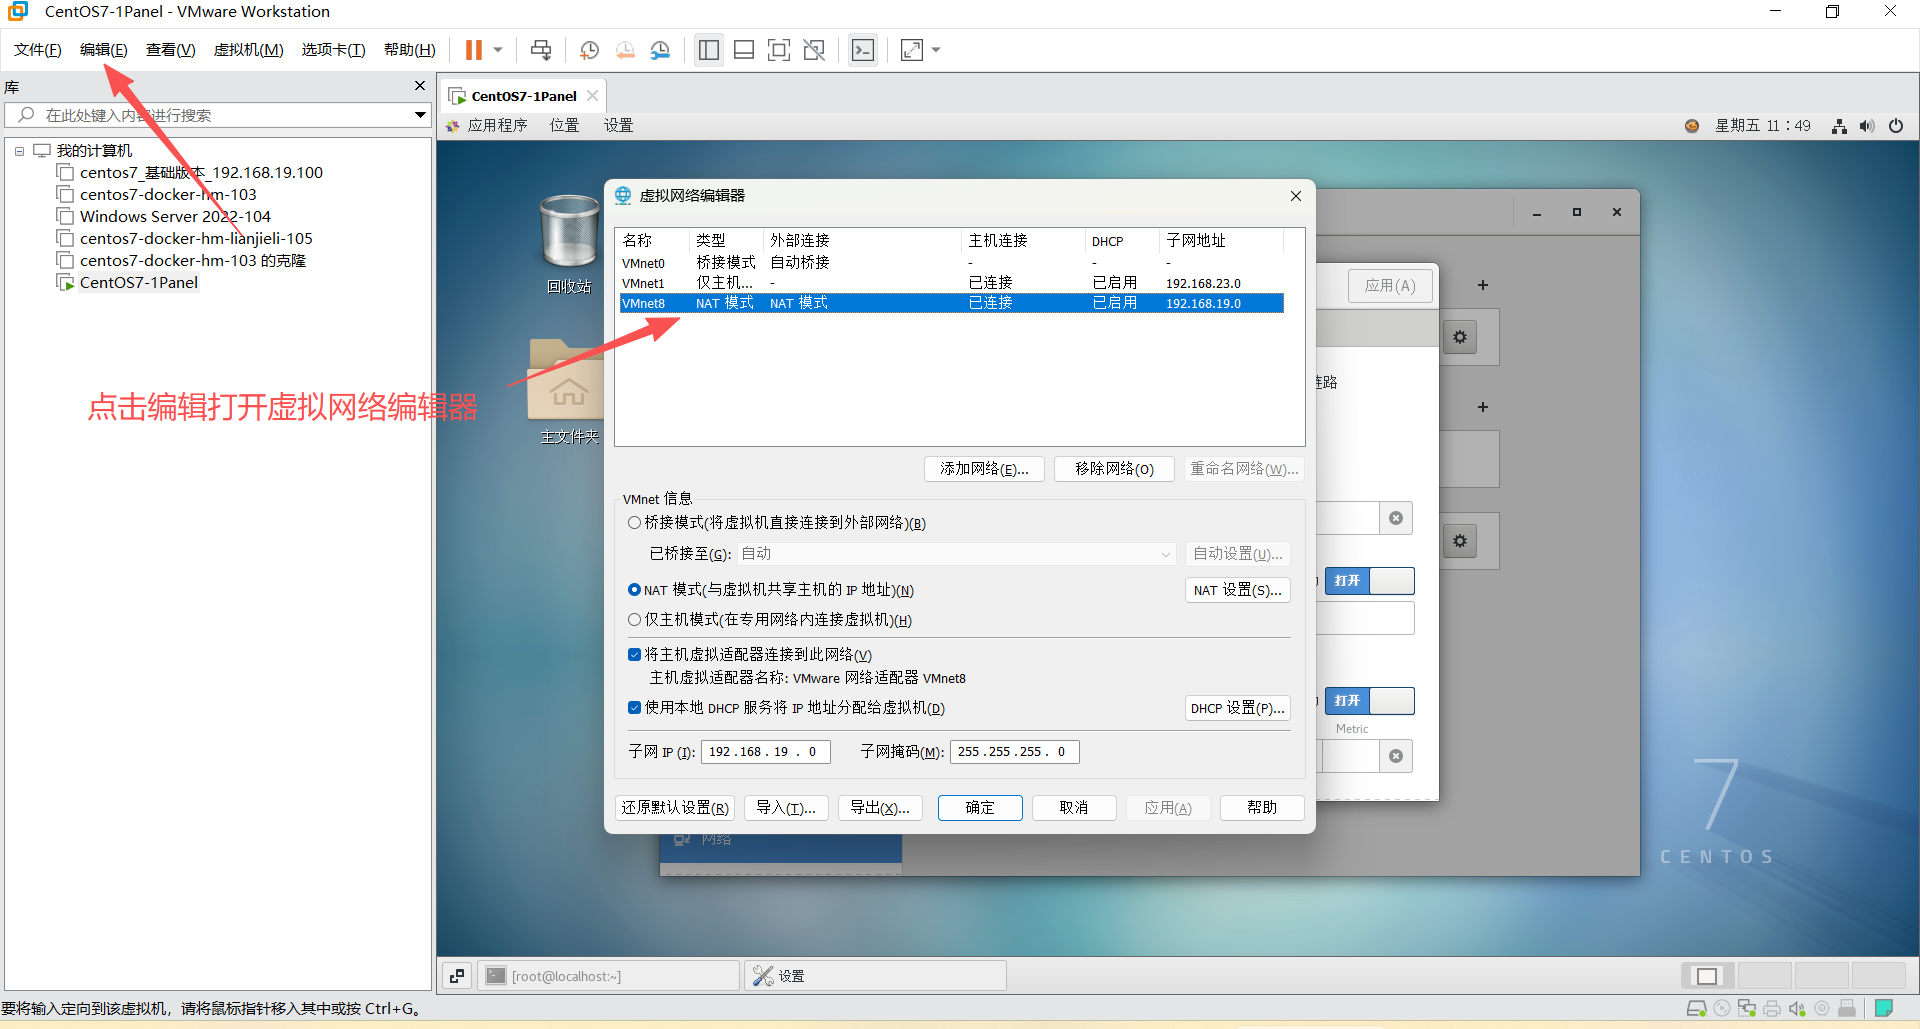Select the VMnet1 host-only network row

tap(951, 283)
